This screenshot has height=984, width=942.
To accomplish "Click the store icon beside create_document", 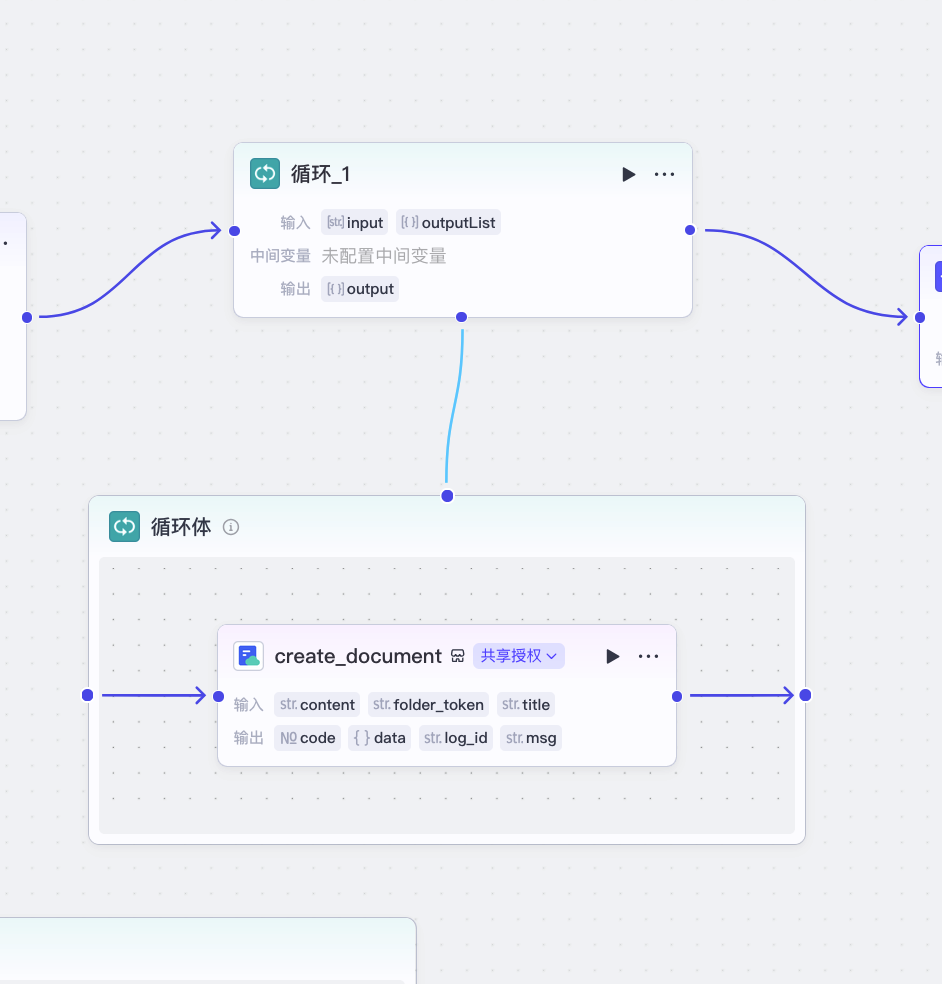I will [x=458, y=656].
